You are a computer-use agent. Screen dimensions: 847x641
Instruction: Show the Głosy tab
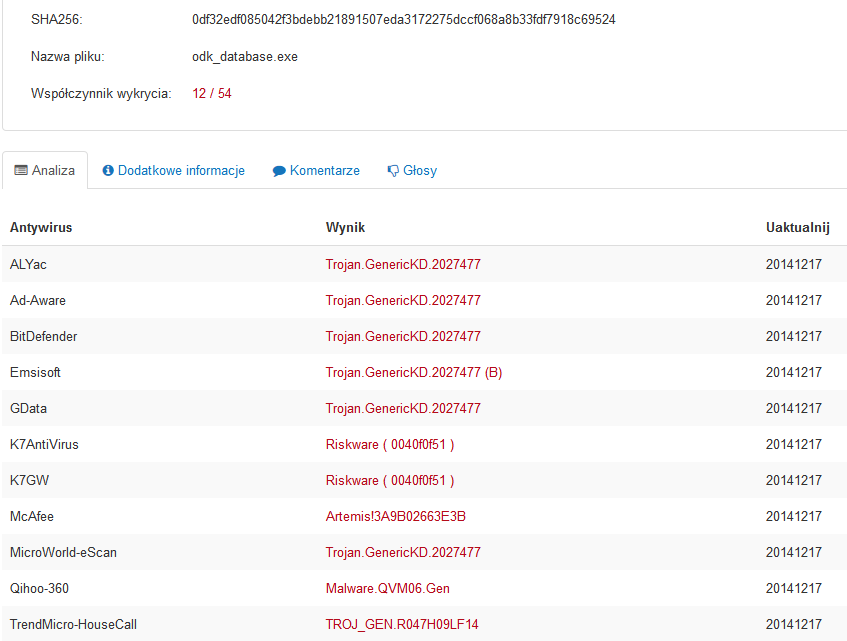(412, 171)
